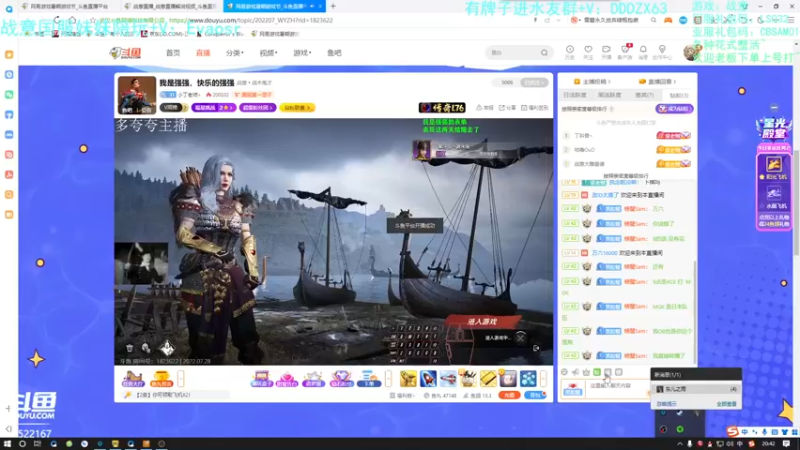This screenshot has height=450, width=800.
Task: Select the airplane gift icon
Action: pyautogui.click(x=448, y=379)
